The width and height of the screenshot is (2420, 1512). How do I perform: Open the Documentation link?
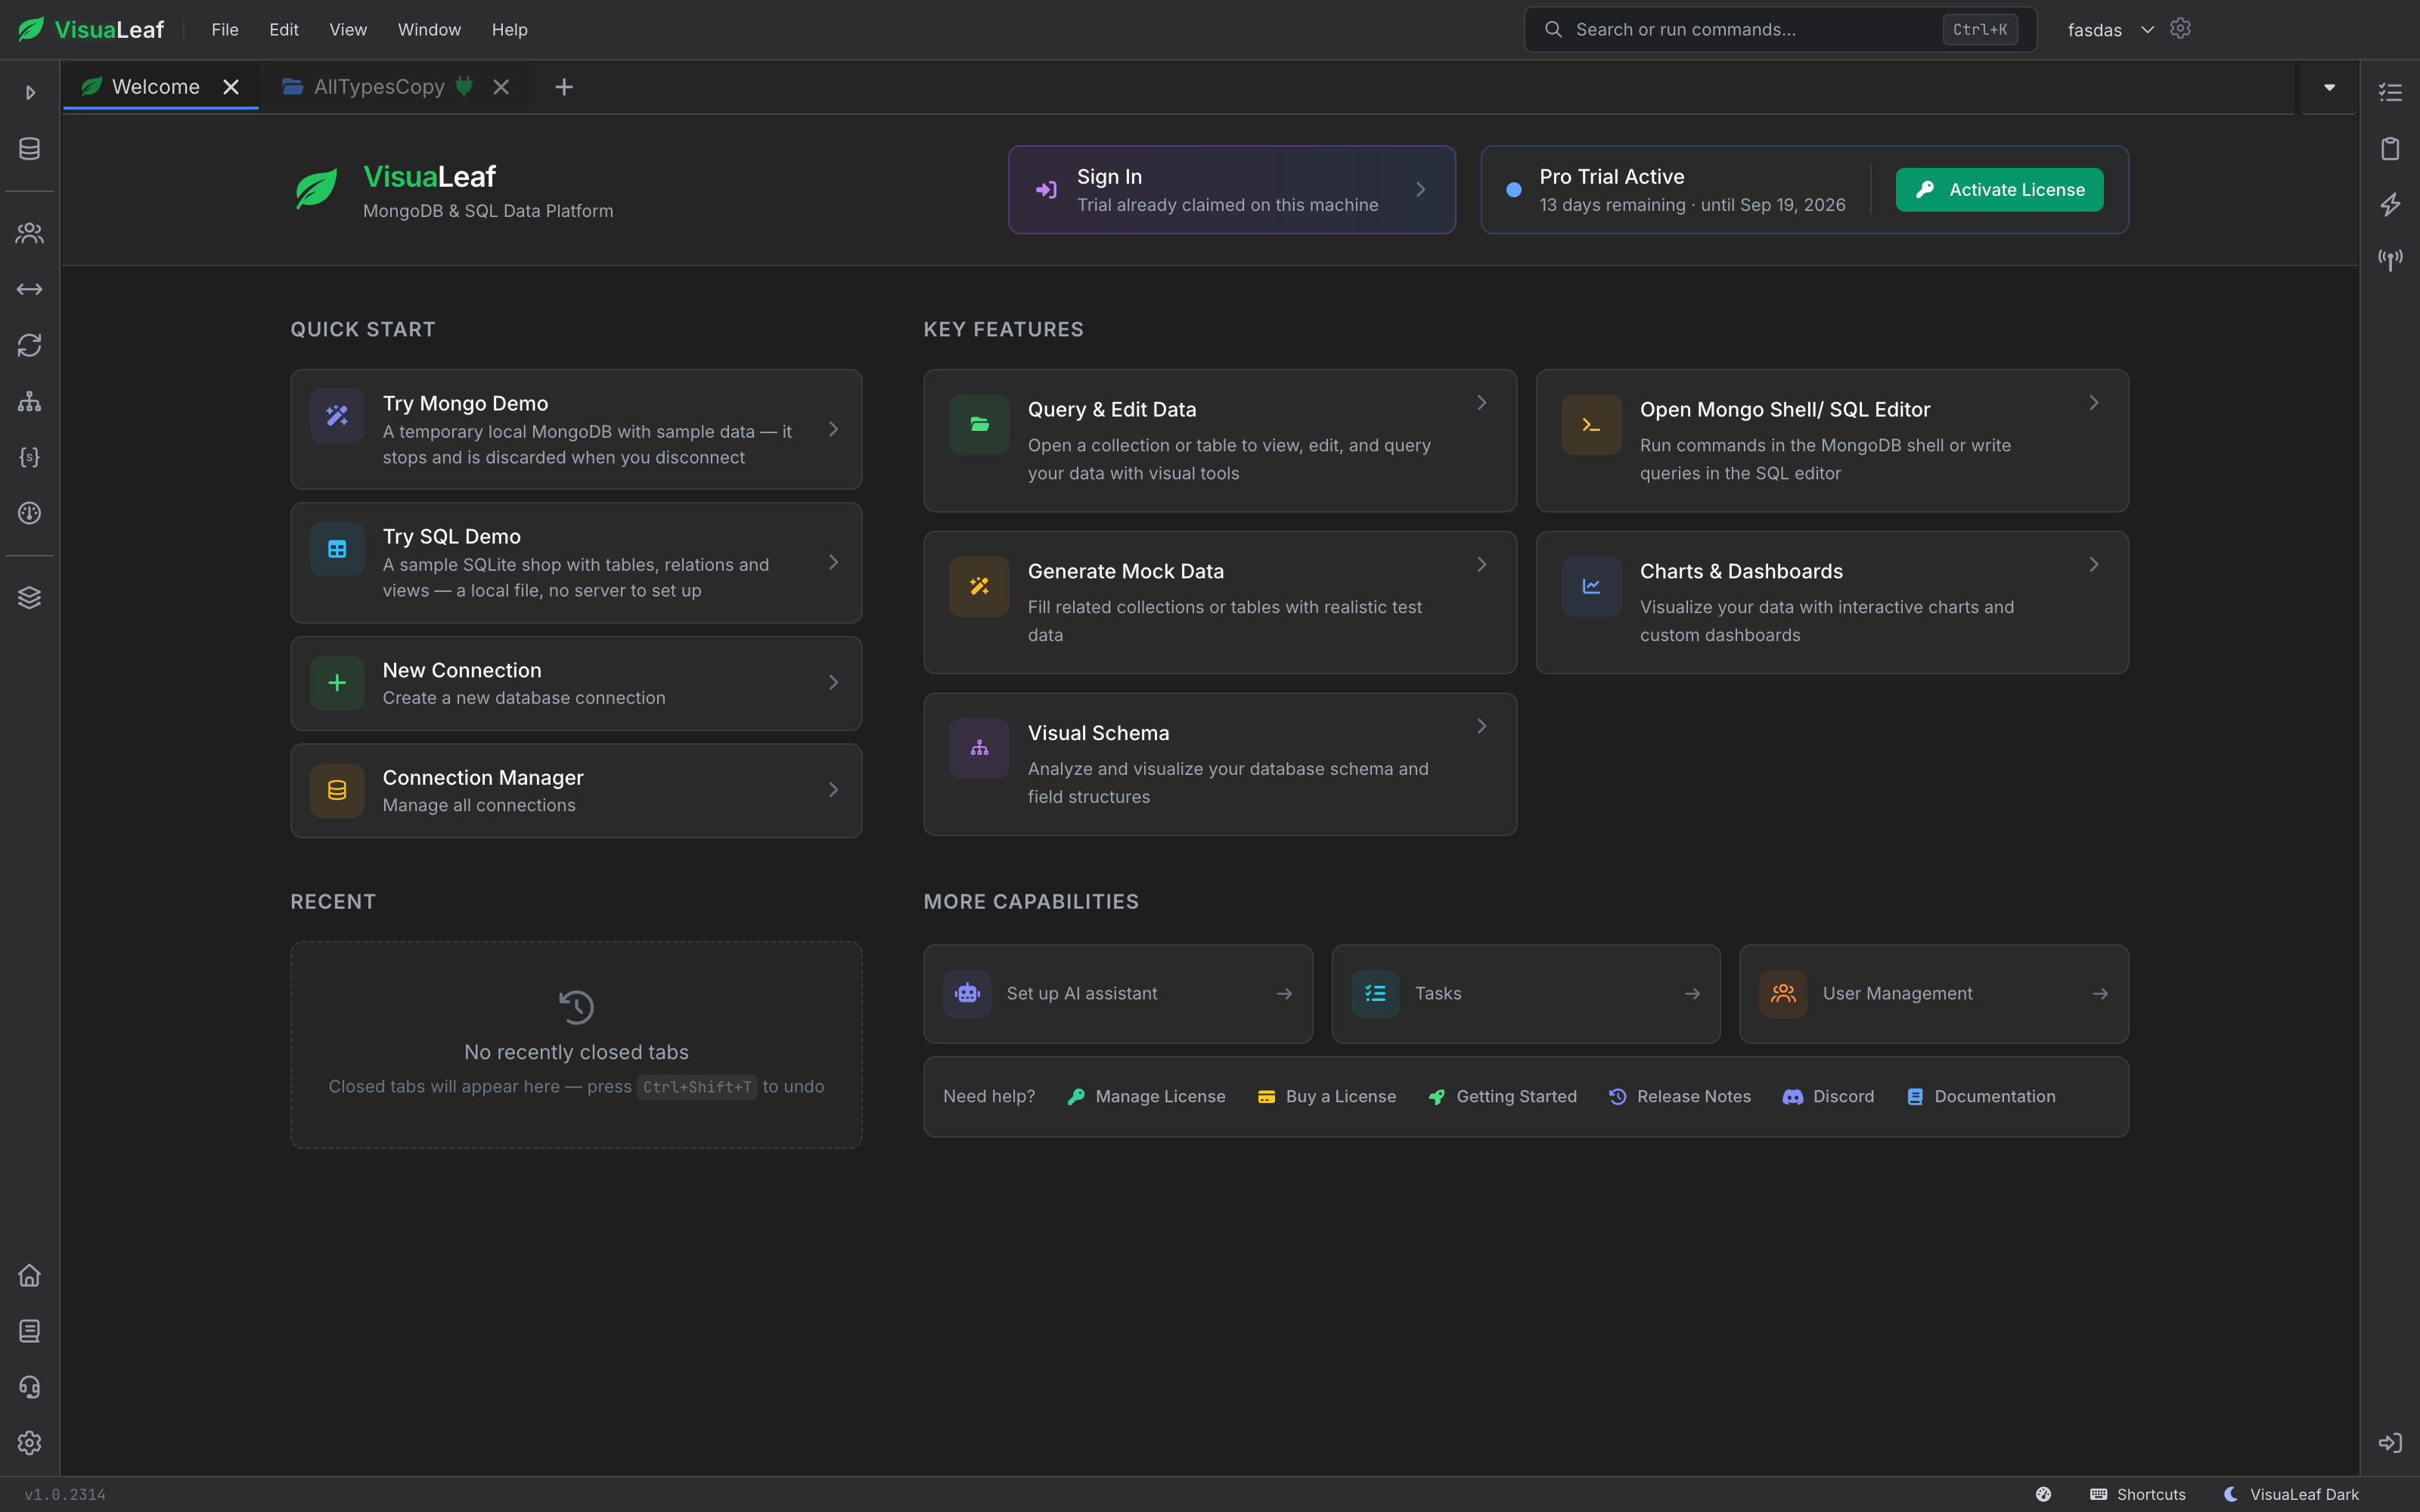point(1980,1097)
